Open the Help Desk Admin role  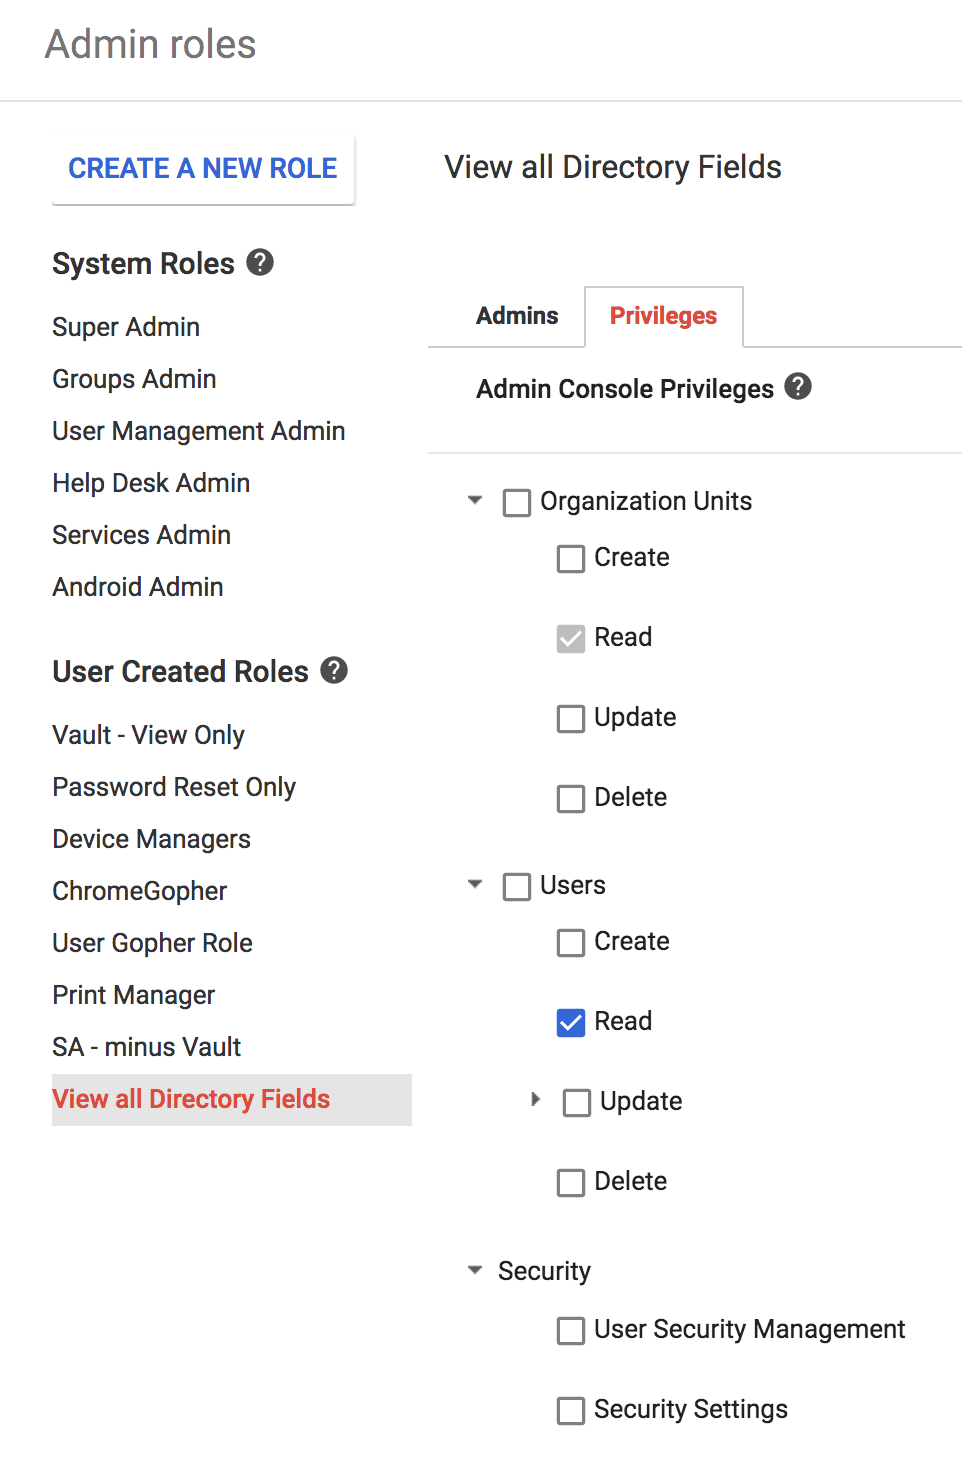coord(151,483)
